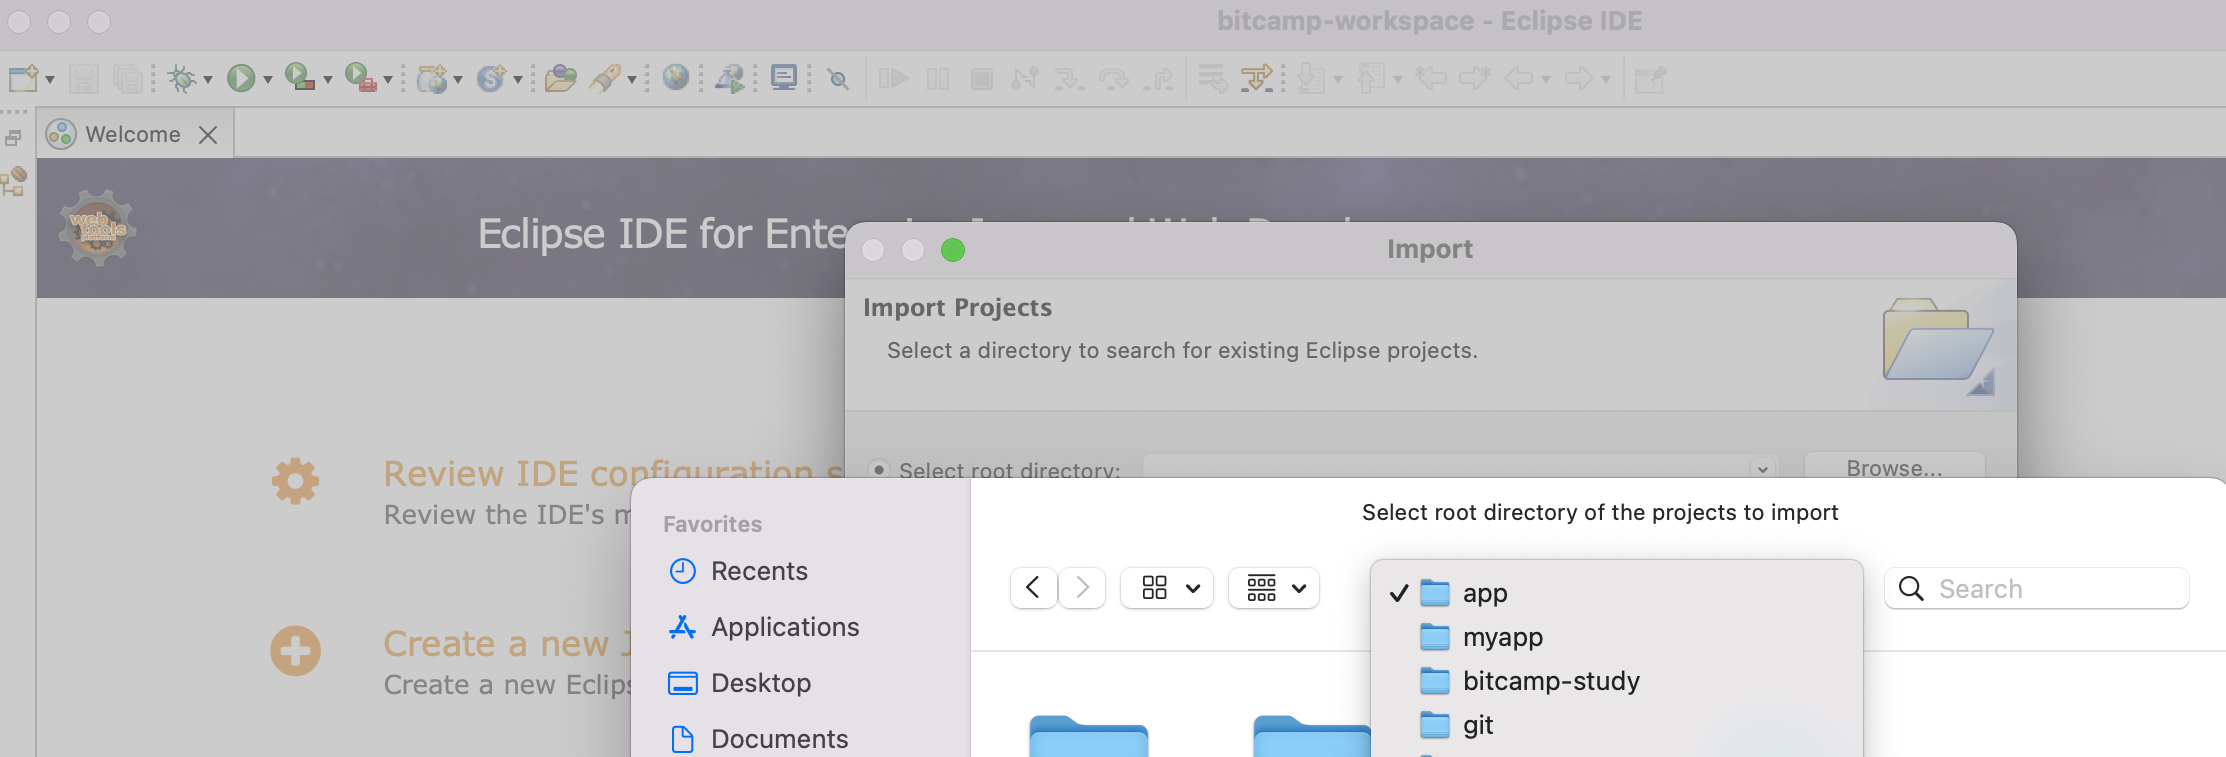Expand the root directory combo box arrow
This screenshot has height=757, width=2226.
click(1763, 469)
